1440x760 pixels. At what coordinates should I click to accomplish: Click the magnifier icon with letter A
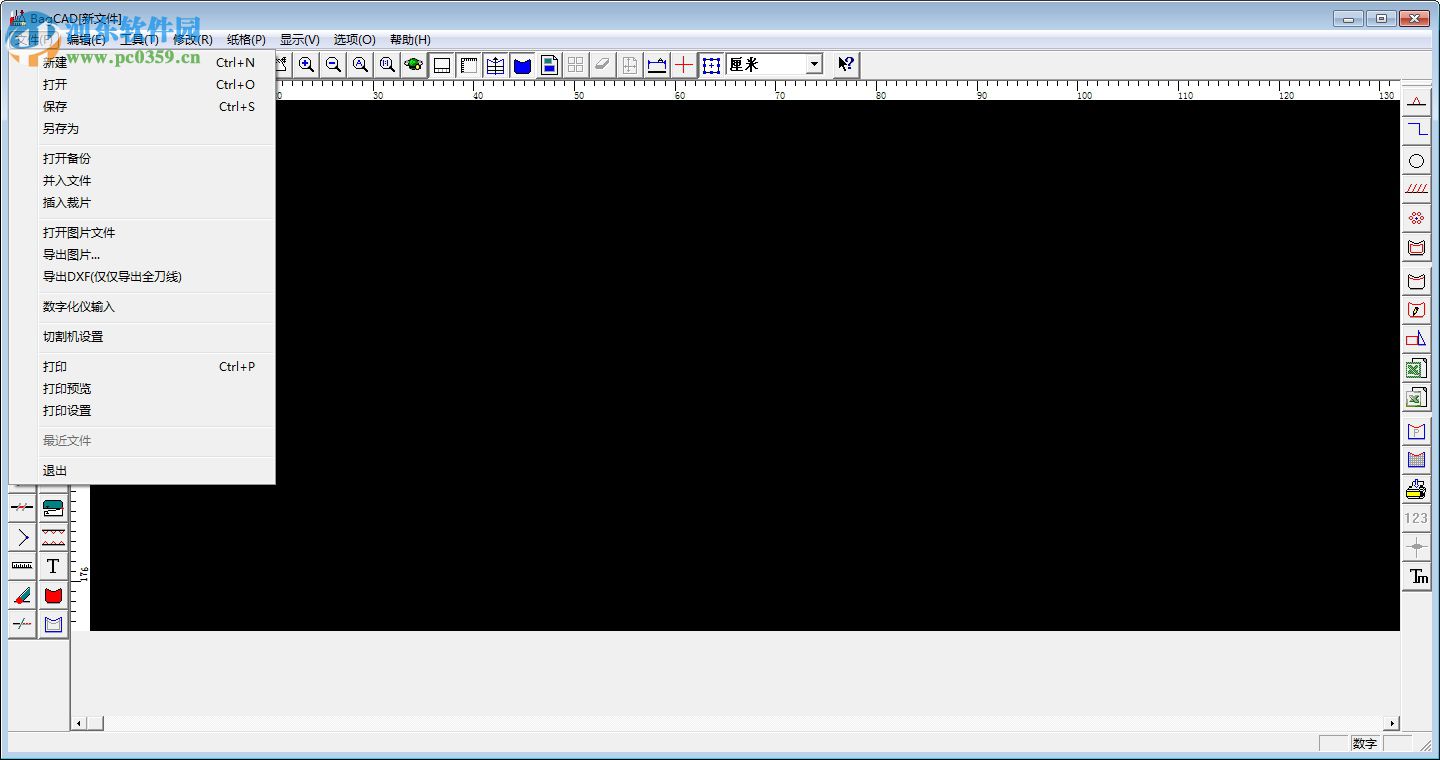coord(360,65)
